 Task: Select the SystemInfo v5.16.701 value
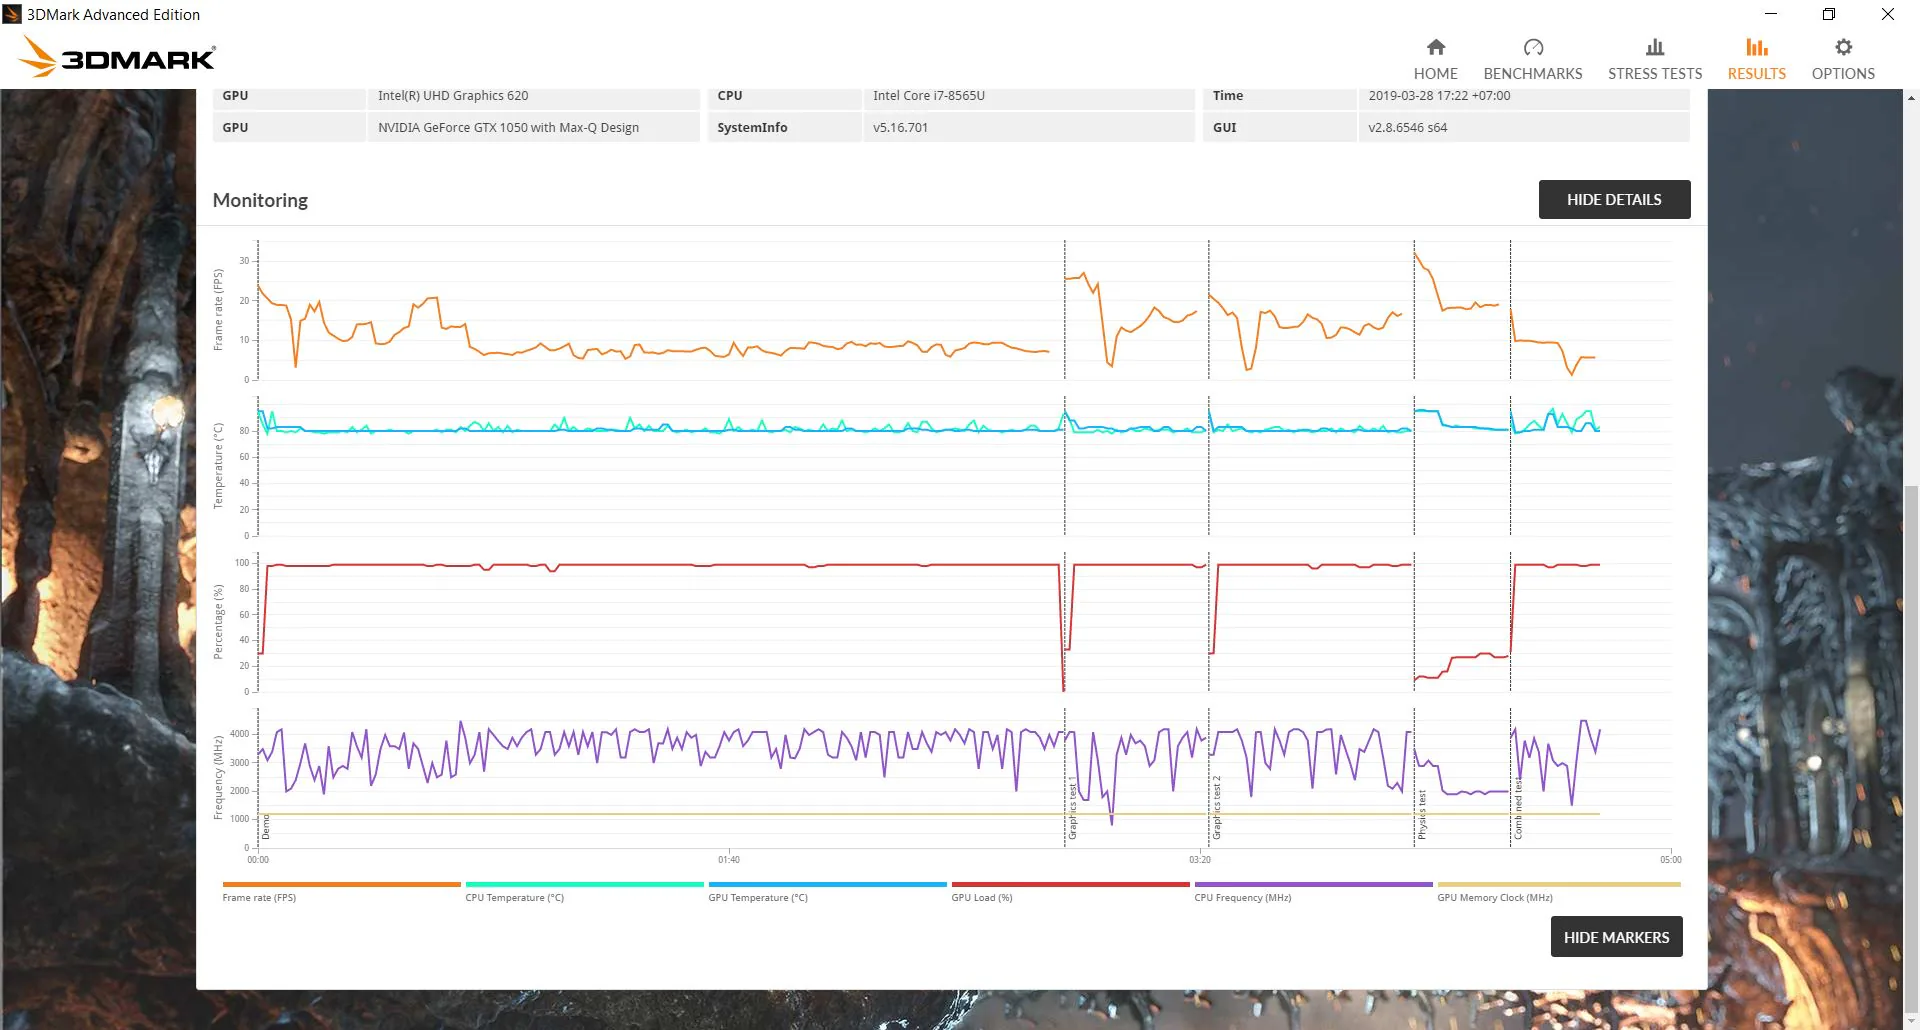click(900, 128)
